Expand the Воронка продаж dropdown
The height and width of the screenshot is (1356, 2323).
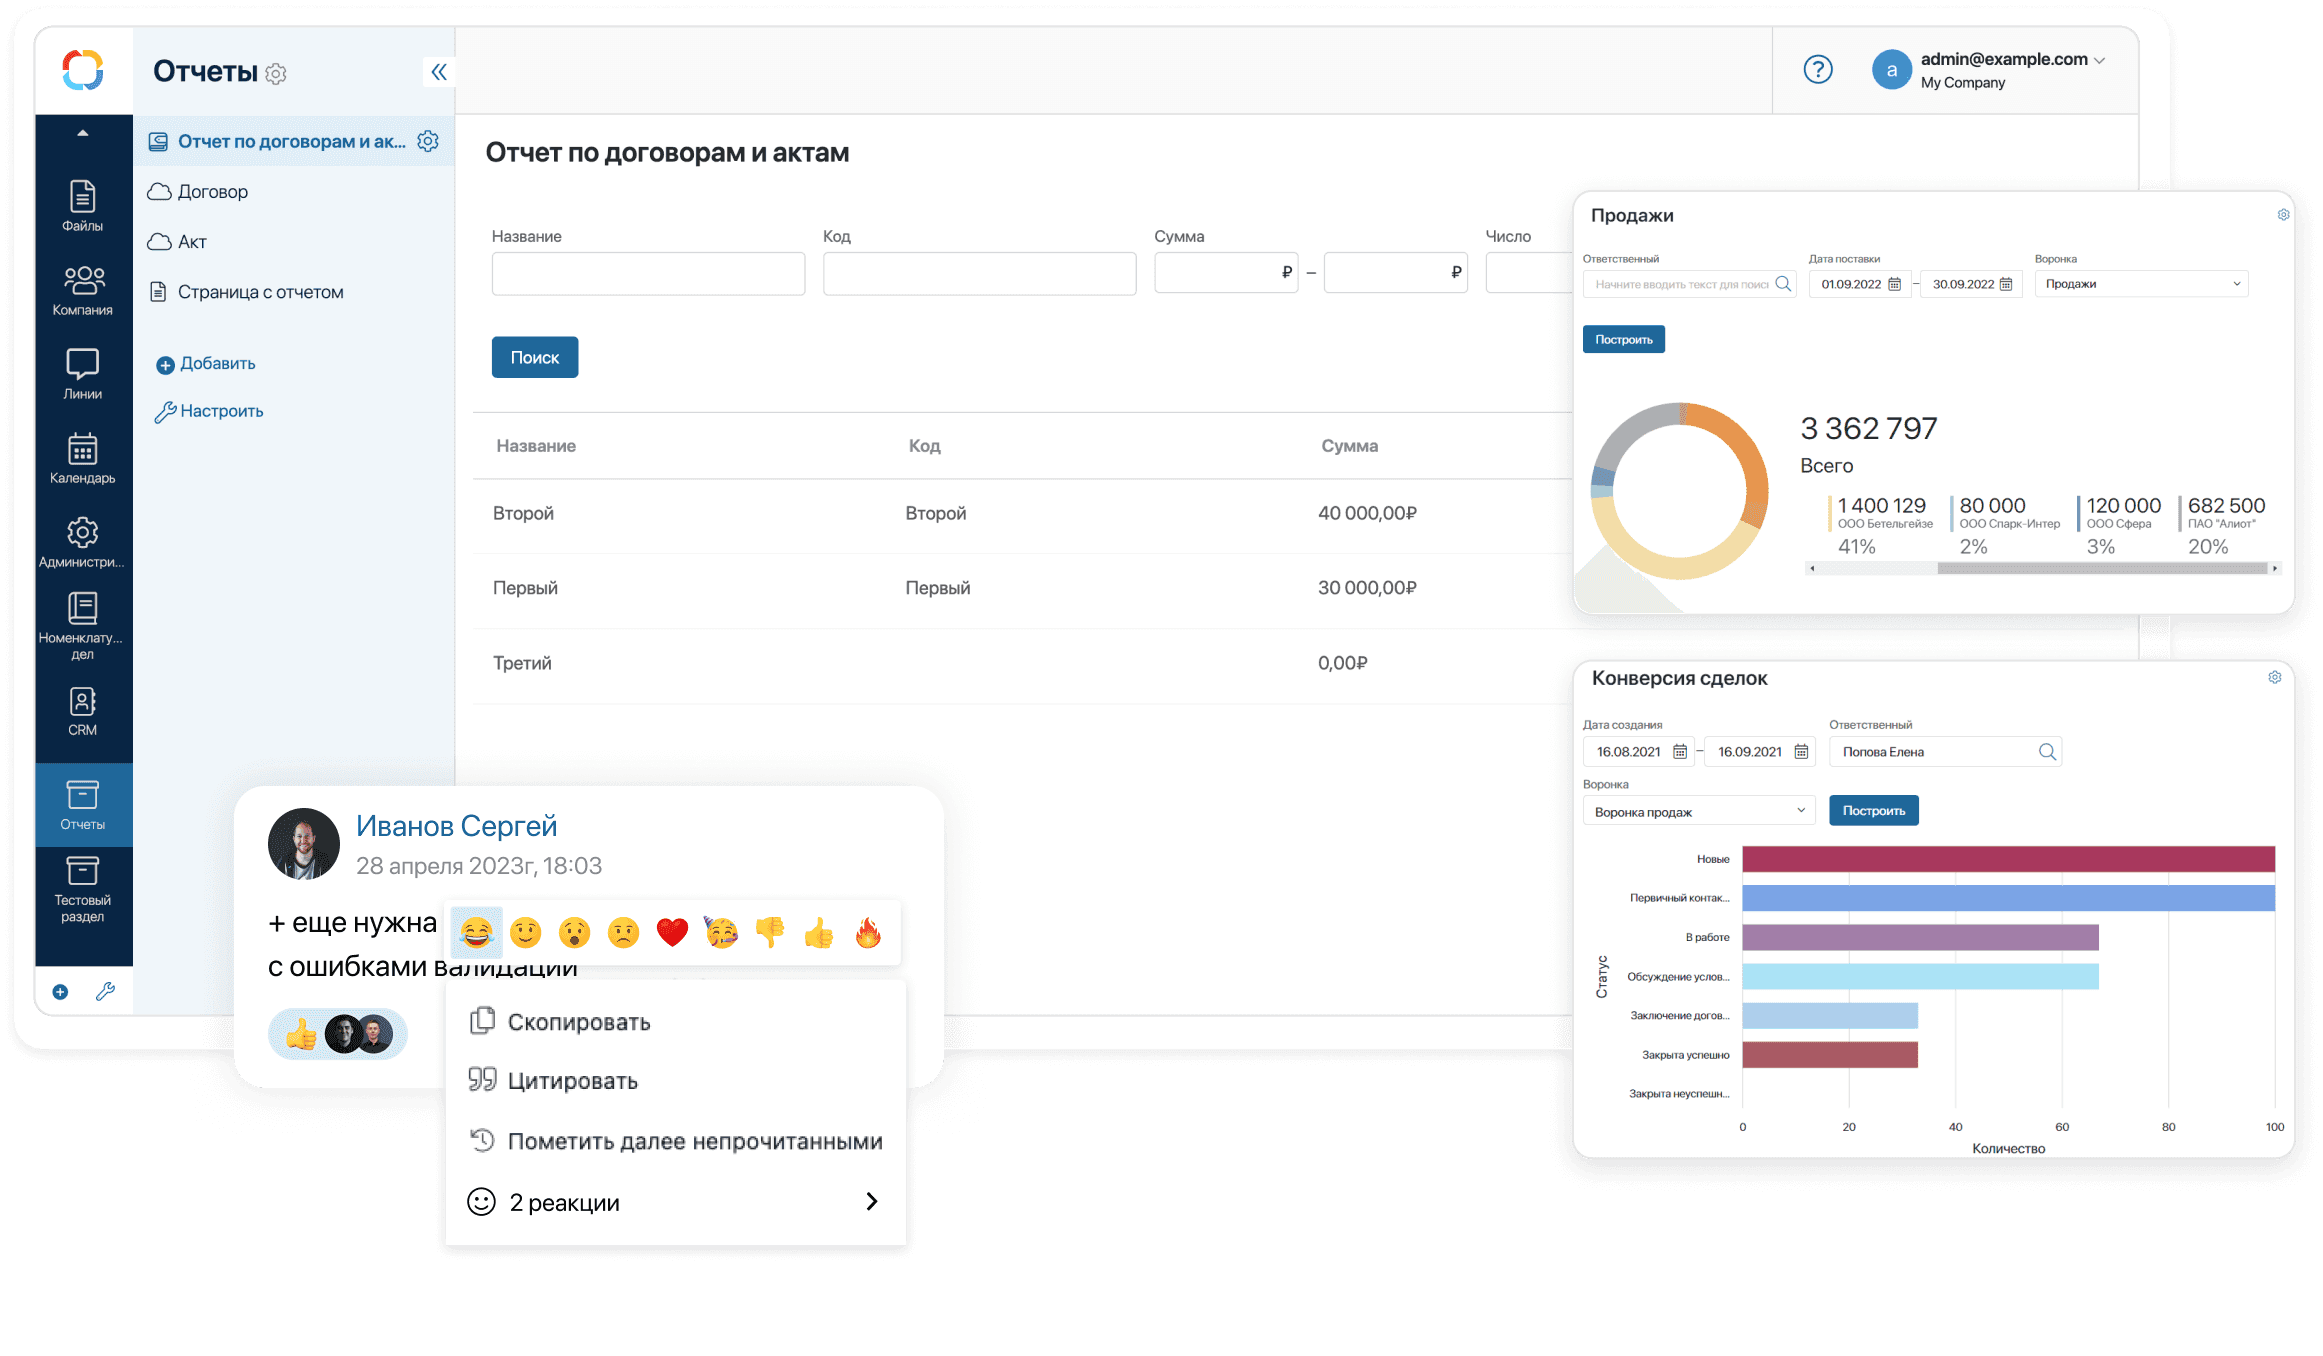point(1698,811)
